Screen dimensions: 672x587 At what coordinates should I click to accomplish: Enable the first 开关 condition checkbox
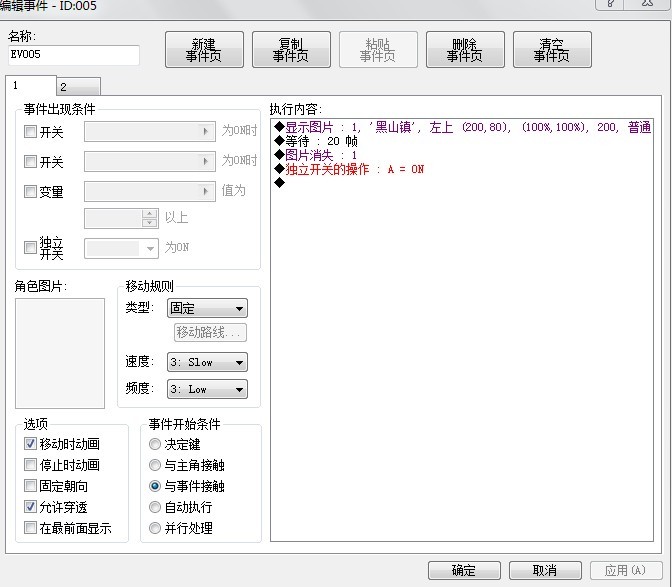pyautogui.click(x=30, y=131)
